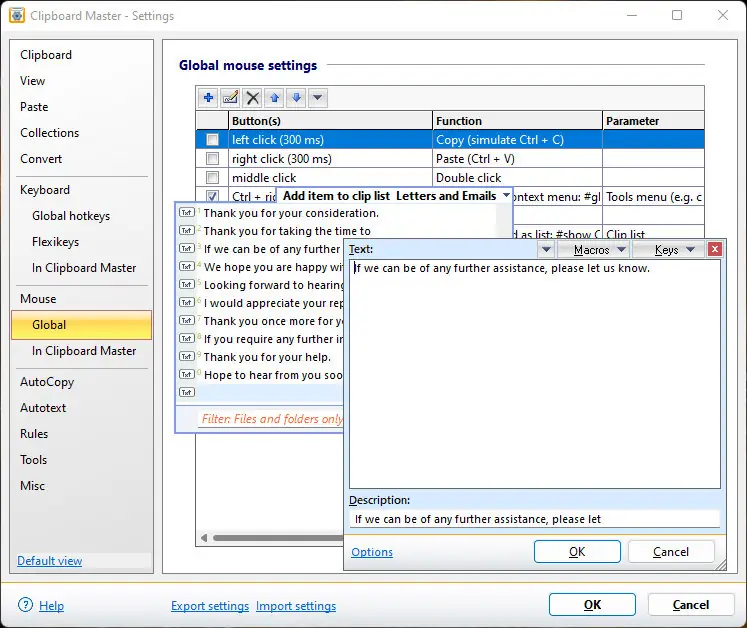Click Import settings link
The height and width of the screenshot is (628, 747).
(296, 606)
